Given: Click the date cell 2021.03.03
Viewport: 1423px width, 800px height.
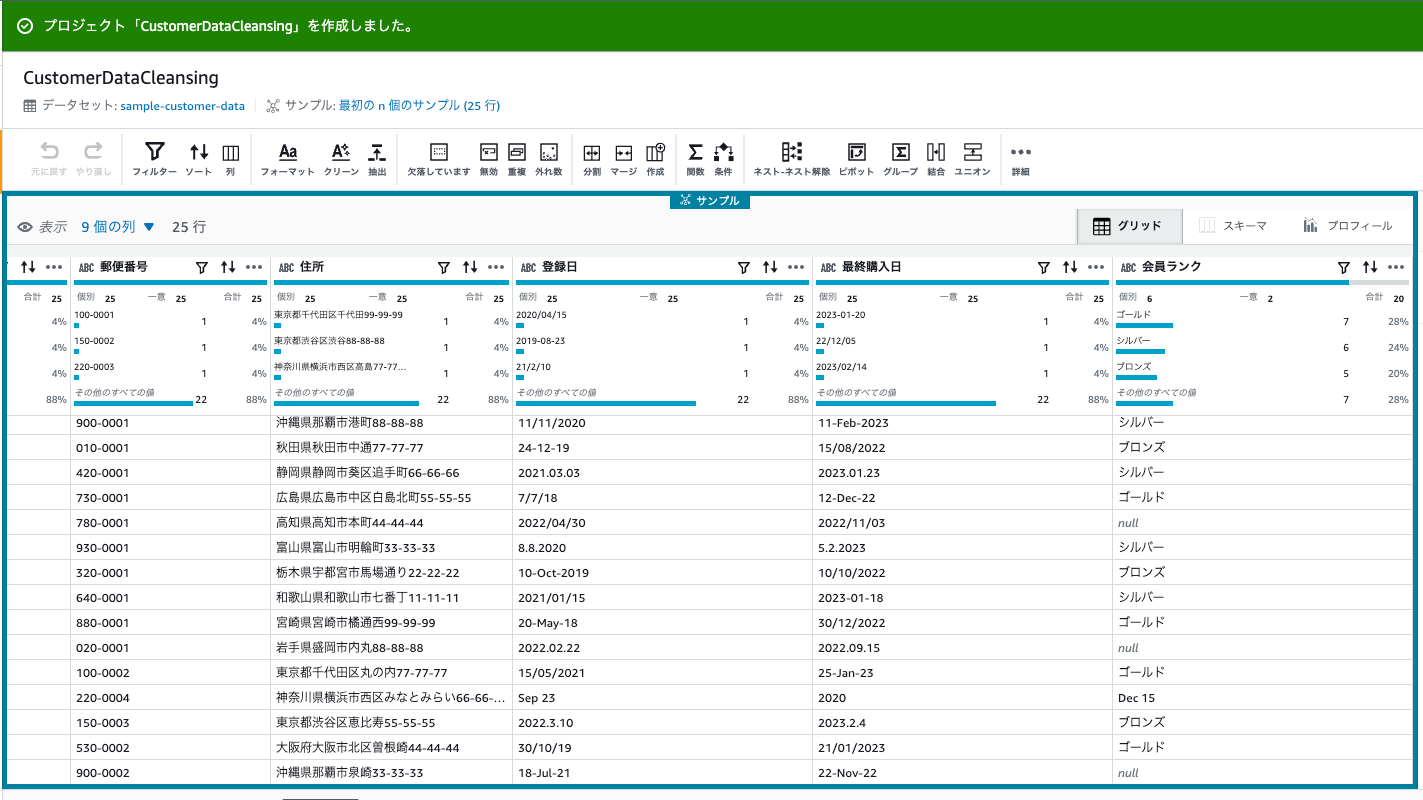Looking at the screenshot, I should (662, 473).
